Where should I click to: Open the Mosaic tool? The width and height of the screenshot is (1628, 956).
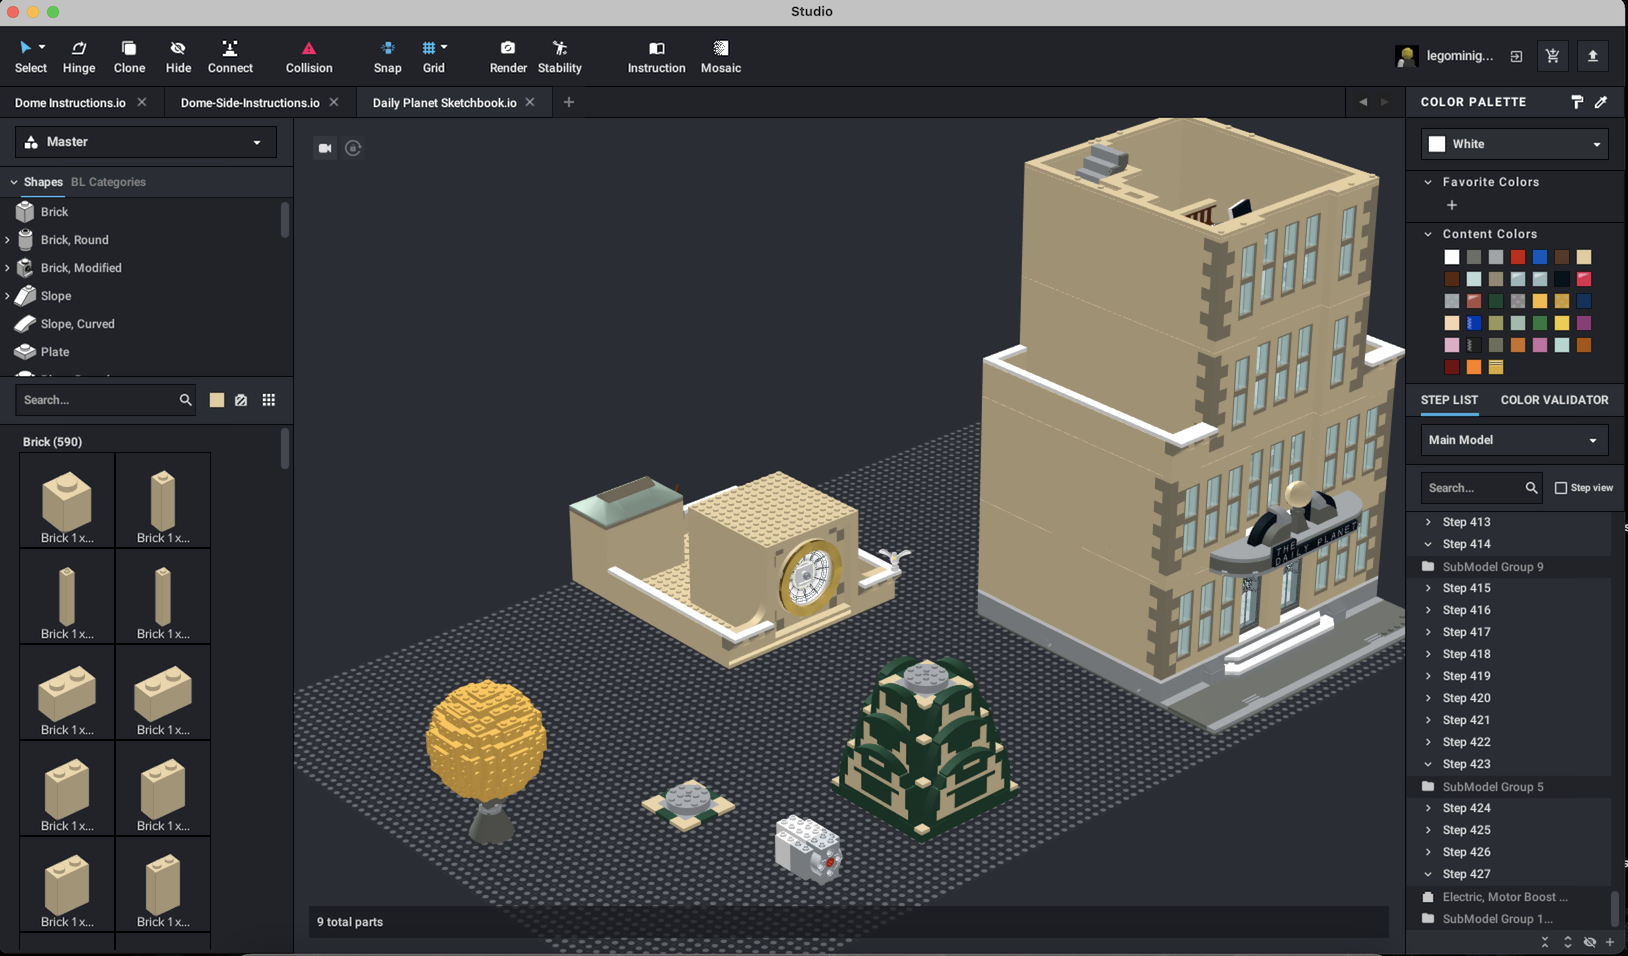click(720, 57)
